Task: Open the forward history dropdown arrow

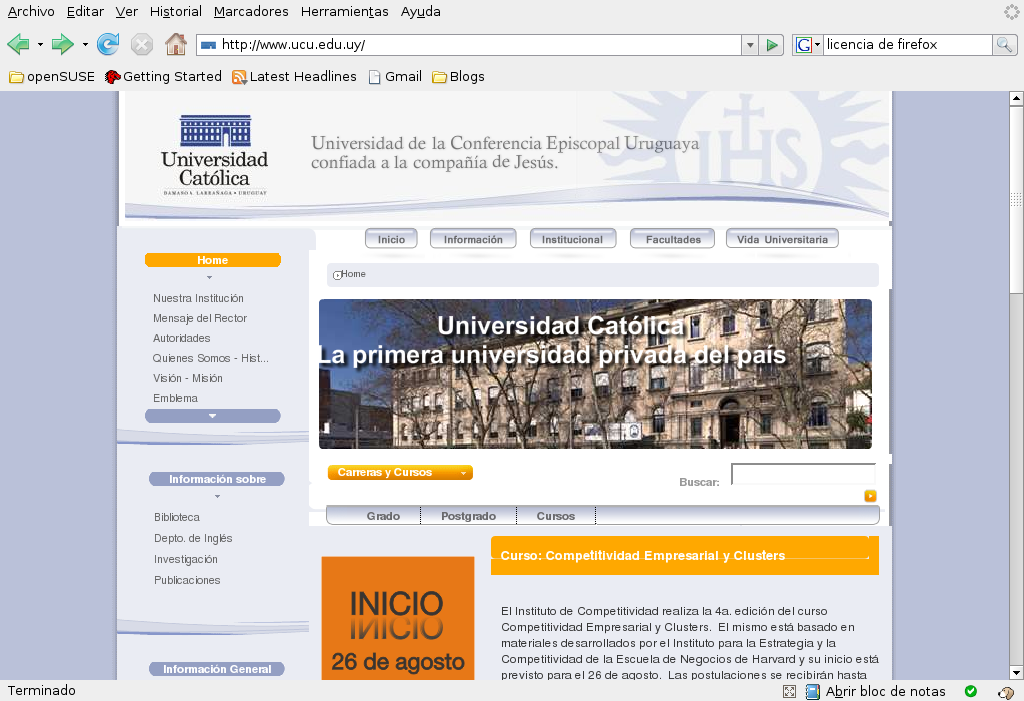Action: pos(85,44)
